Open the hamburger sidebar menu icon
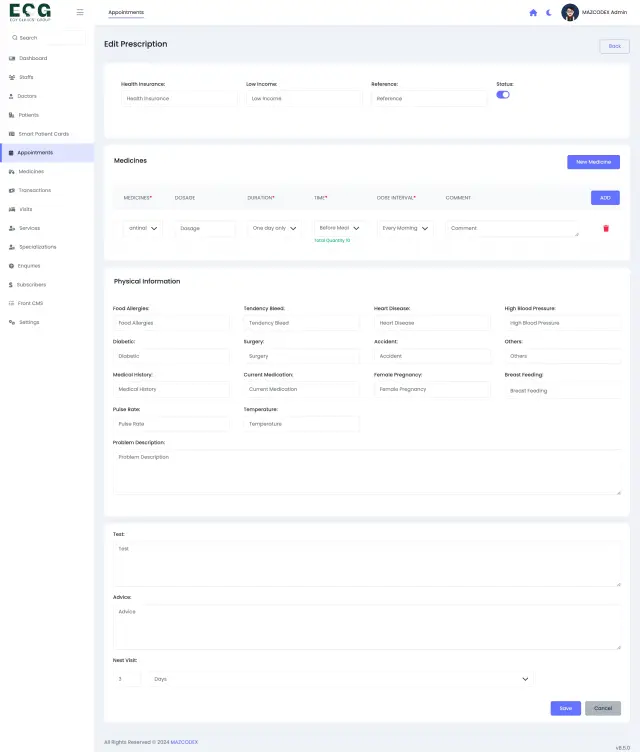 coord(80,12)
